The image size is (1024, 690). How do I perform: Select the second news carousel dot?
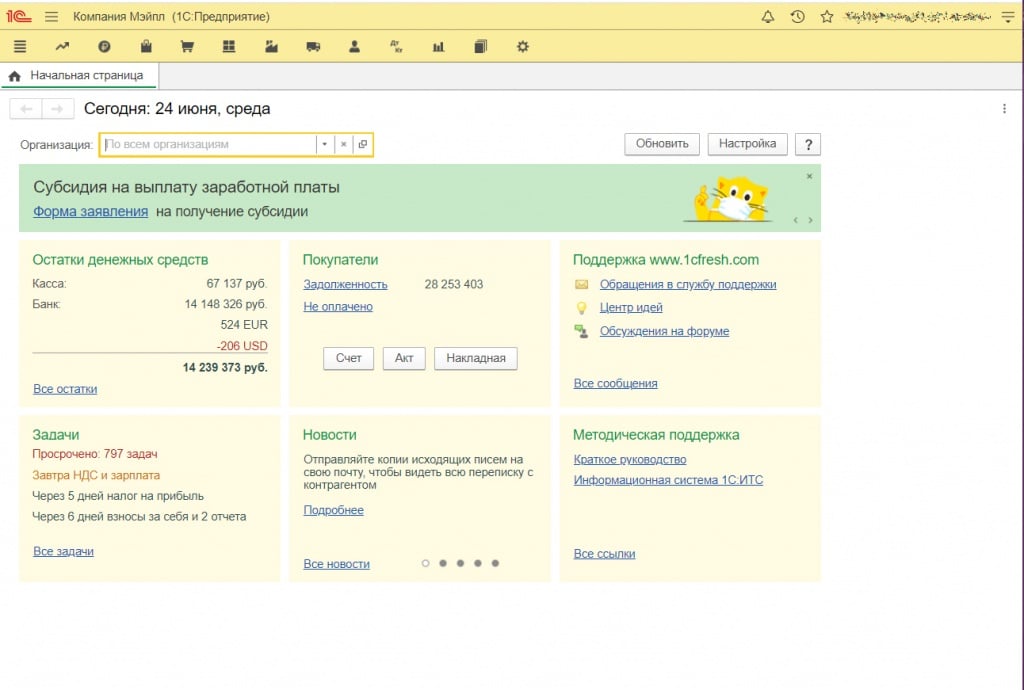(443, 563)
